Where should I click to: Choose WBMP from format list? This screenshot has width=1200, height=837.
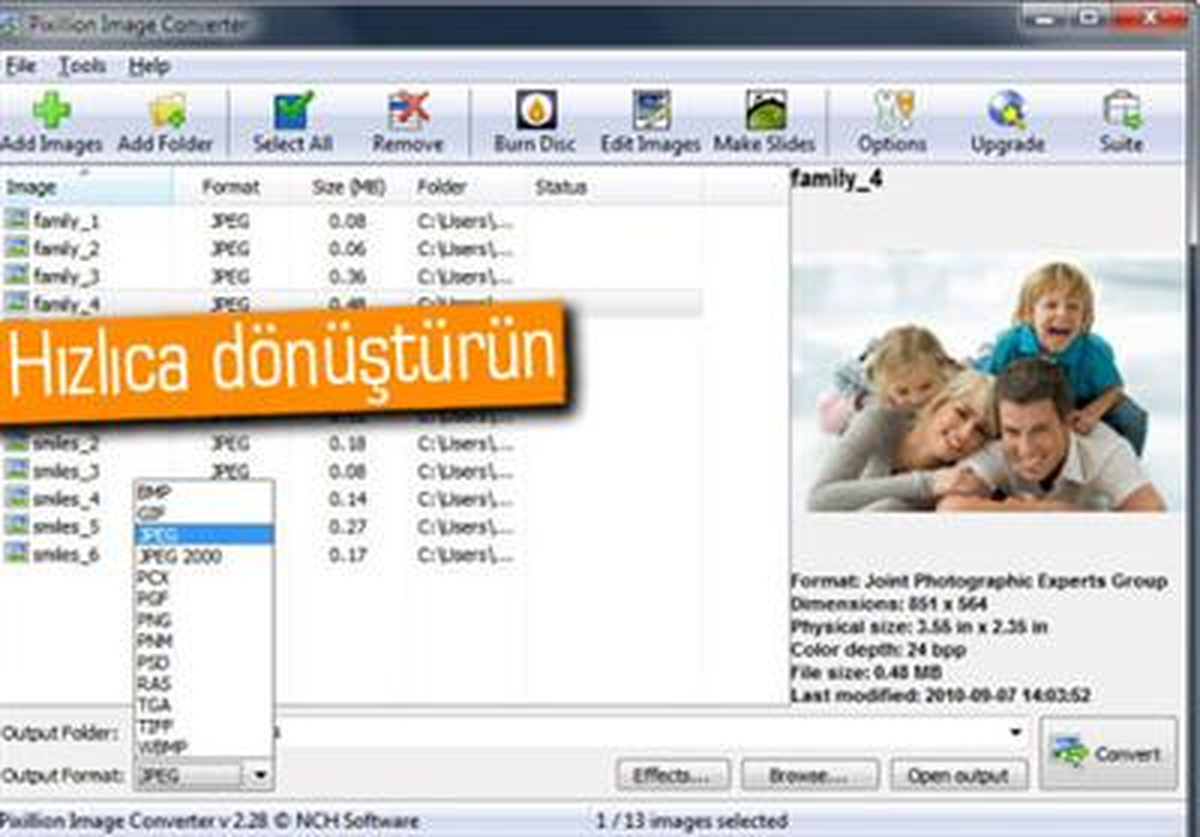(203, 747)
